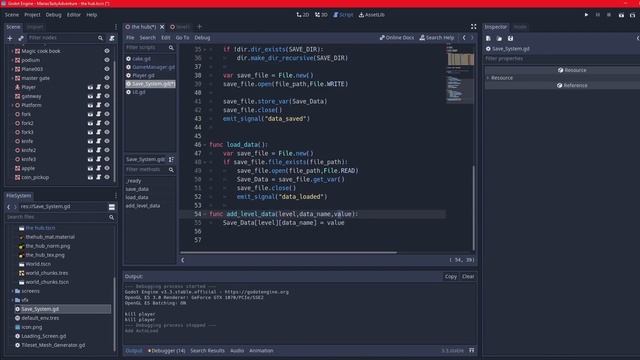
Task: Go to next edited script arrow
Action: click(472, 38)
